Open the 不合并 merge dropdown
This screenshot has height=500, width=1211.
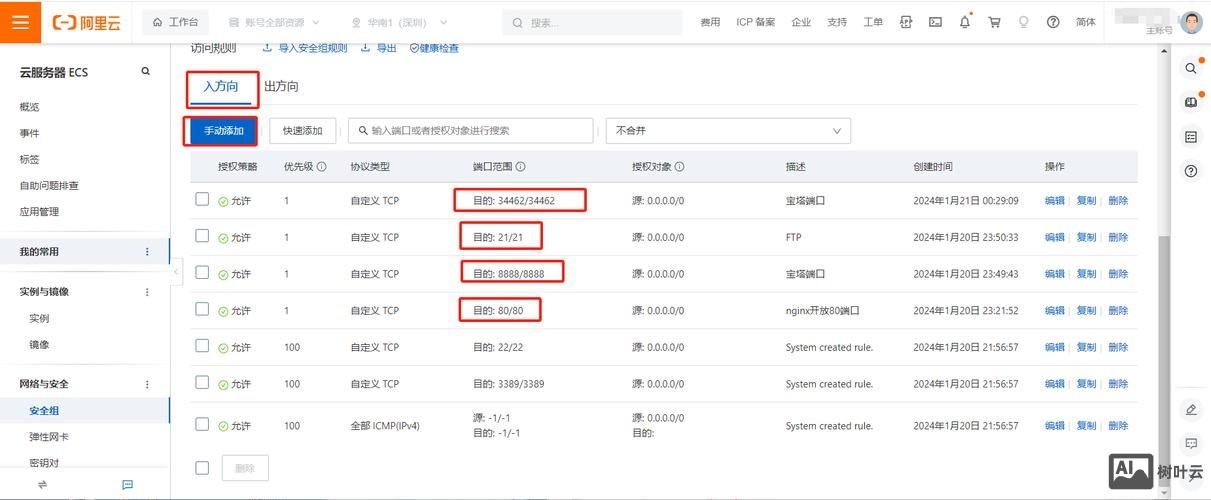click(x=728, y=131)
